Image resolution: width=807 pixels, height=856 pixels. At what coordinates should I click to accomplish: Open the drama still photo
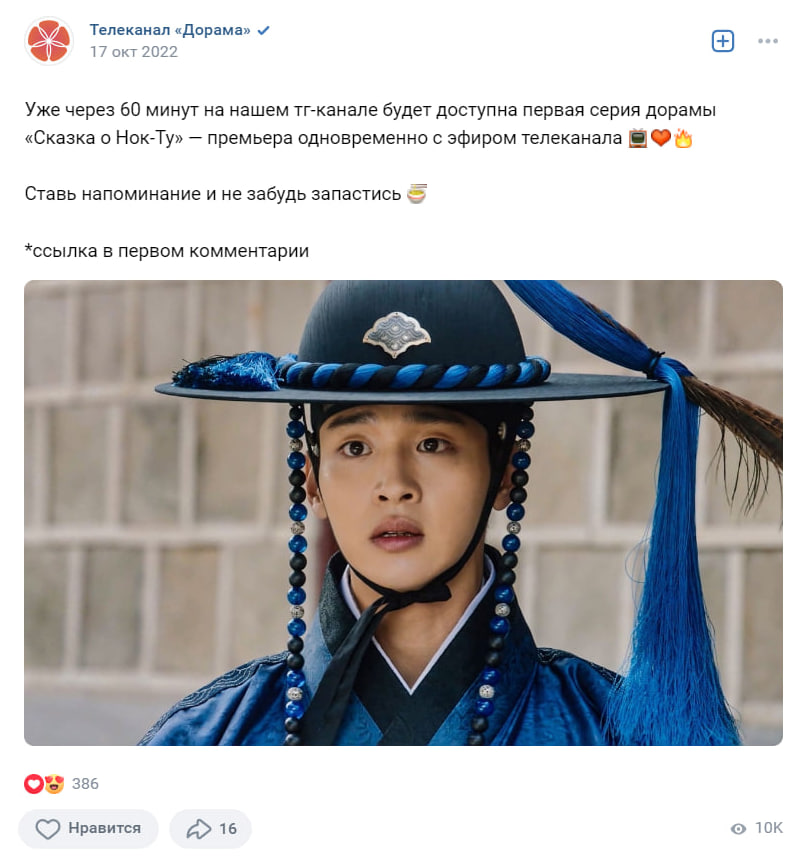coord(403,513)
